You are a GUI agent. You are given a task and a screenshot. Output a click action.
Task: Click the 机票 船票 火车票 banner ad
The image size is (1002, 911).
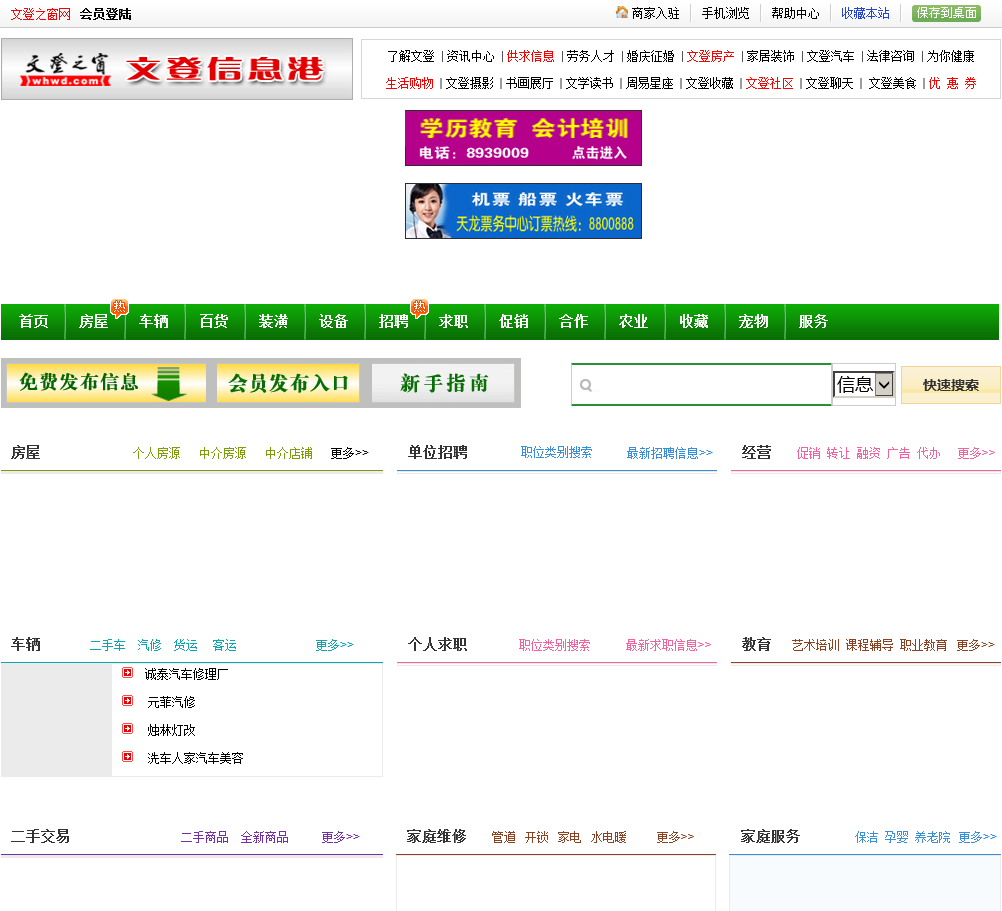tap(523, 211)
